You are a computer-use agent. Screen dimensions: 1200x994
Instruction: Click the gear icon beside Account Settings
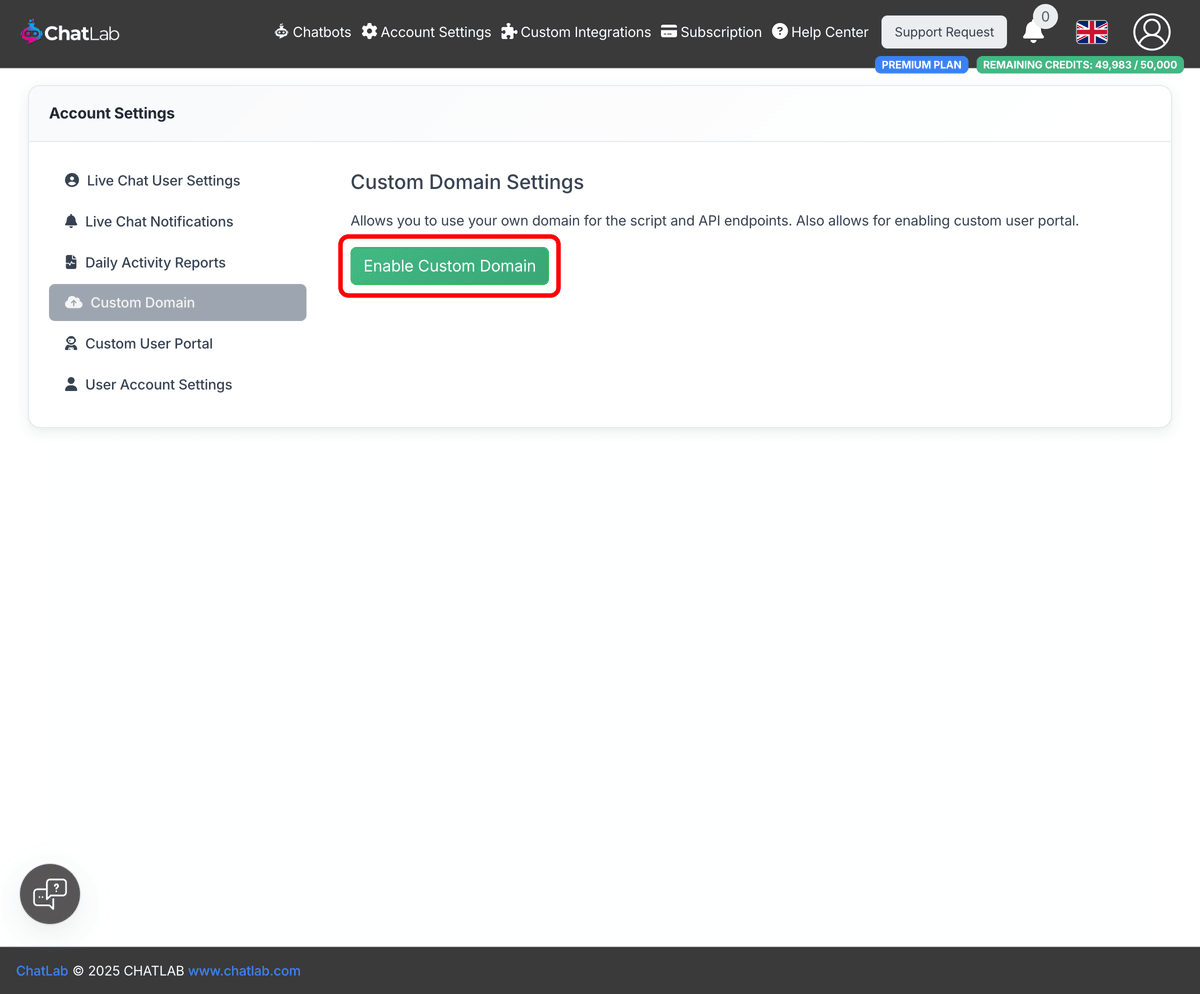pos(369,31)
